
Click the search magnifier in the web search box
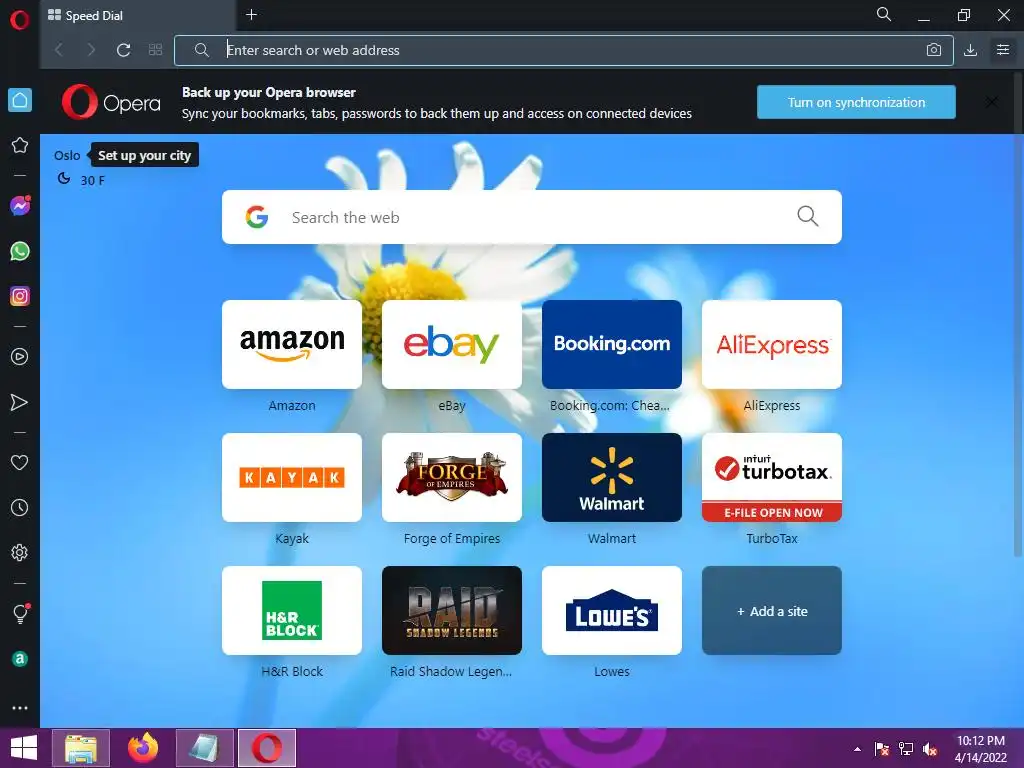click(808, 216)
